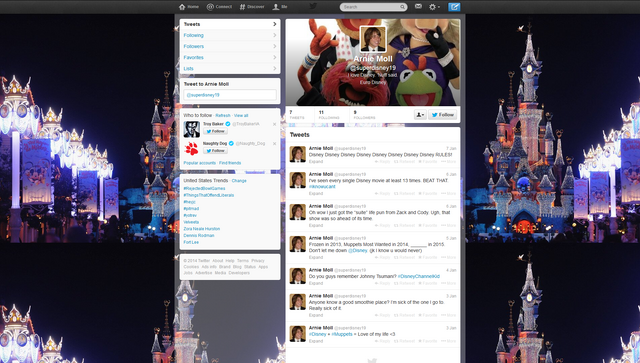Click the Tweet to Arnie Moll field

click(x=230, y=95)
